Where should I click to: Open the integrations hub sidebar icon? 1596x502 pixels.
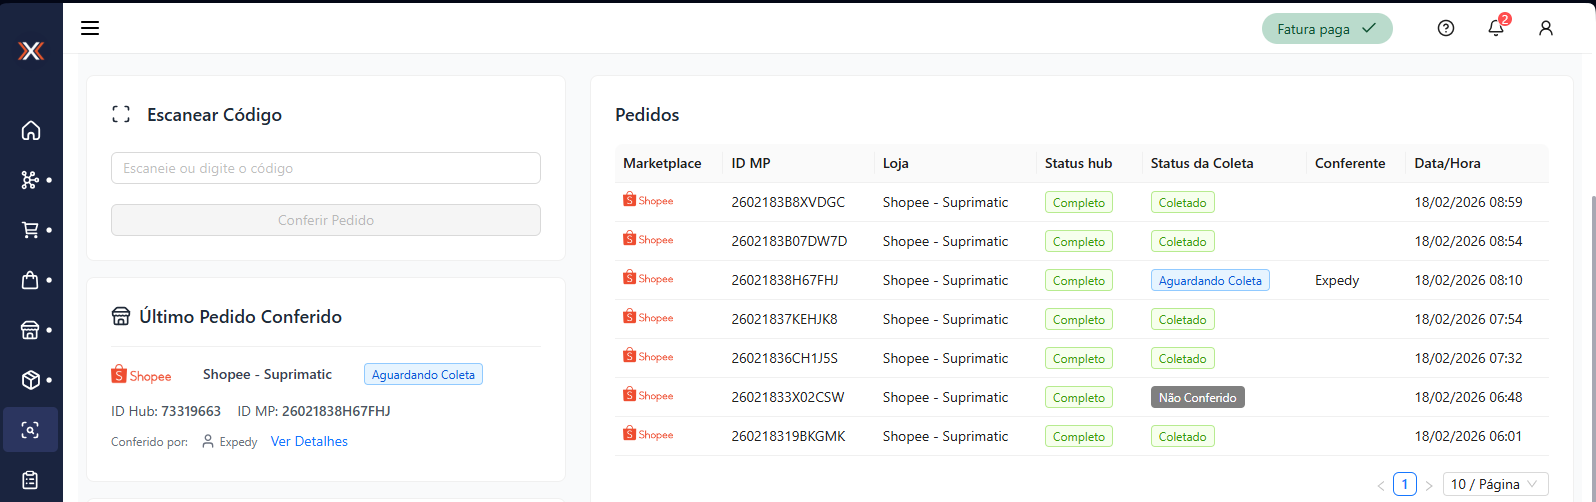coord(31,180)
